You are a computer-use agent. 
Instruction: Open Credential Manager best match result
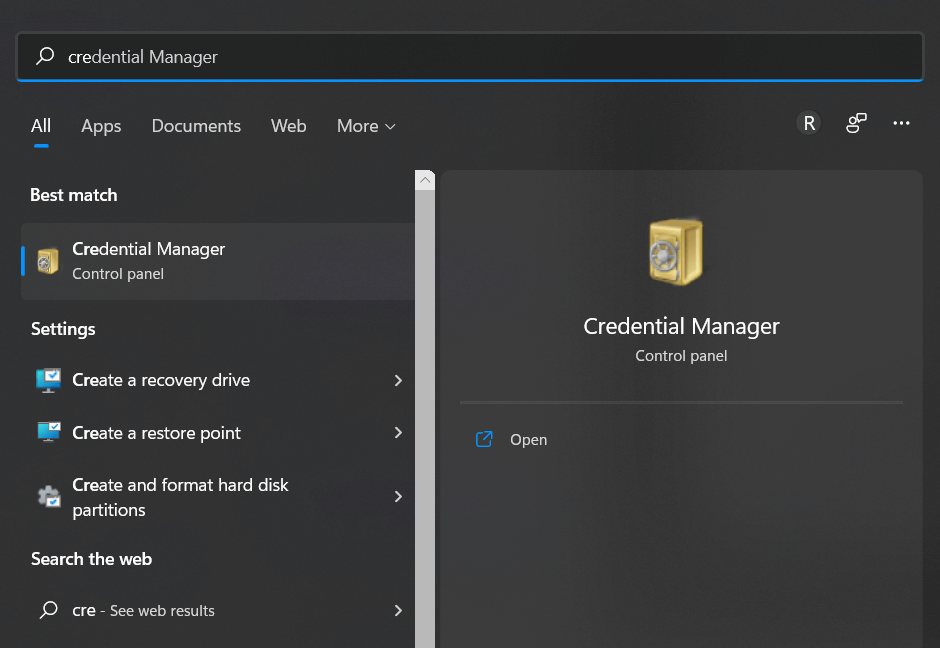pos(218,261)
